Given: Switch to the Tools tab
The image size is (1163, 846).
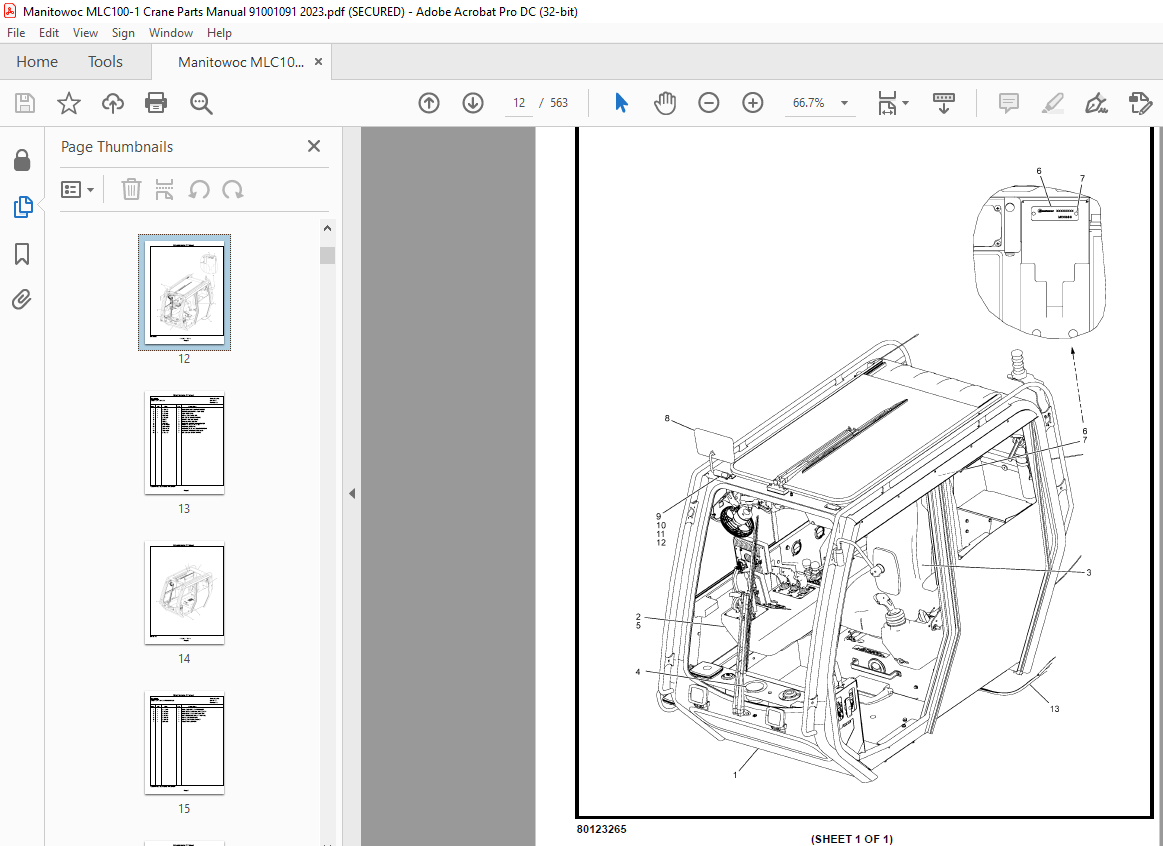Looking at the screenshot, I should coord(105,62).
